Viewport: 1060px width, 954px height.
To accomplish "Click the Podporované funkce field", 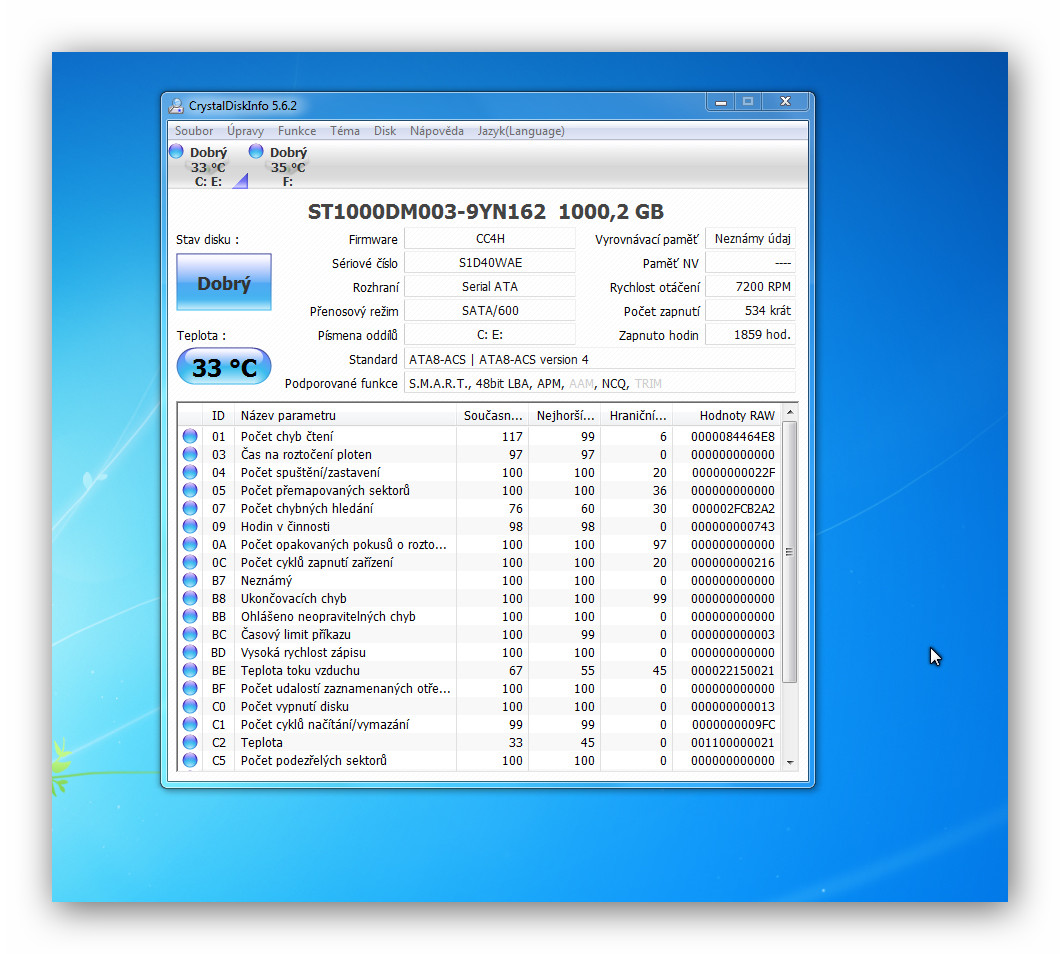I will [600, 383].
